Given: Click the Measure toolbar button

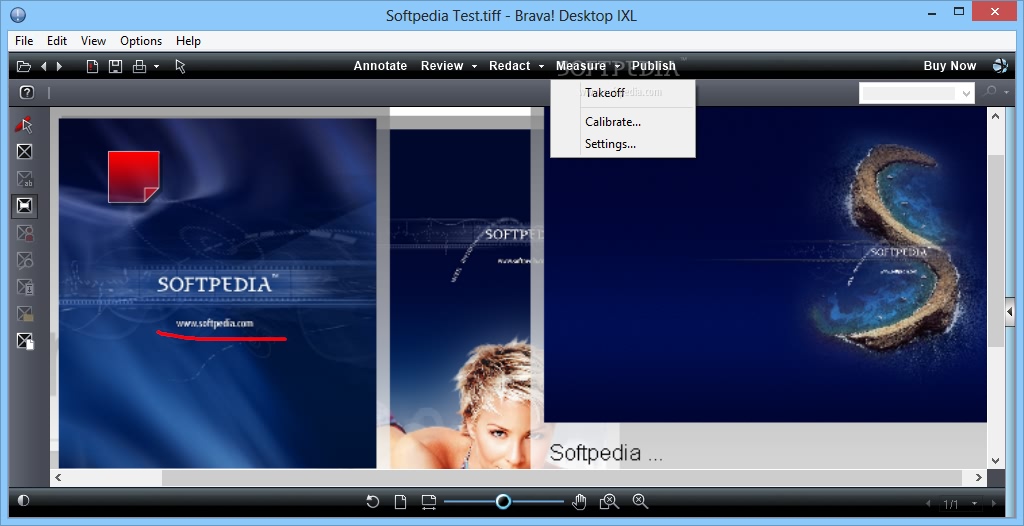Looking at the screenshot, I should (x=581, y=66).
